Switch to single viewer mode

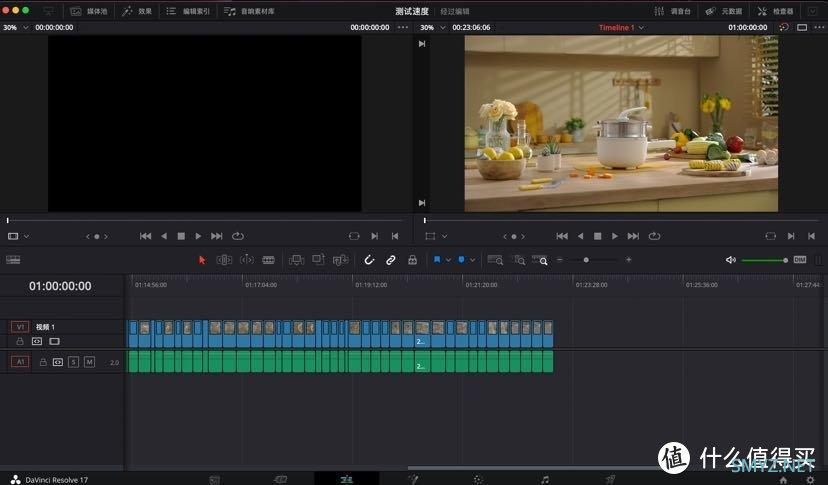[802, 27]
